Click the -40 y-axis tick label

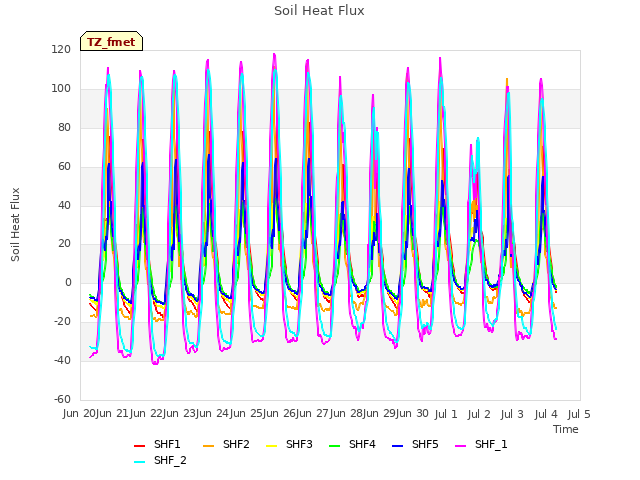pyautogui.click(x=62, y=360)
